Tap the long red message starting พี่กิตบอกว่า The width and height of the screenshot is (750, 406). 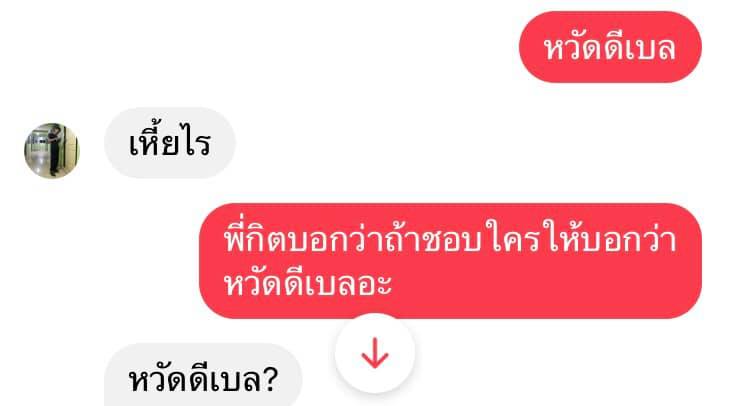(450, 261)
